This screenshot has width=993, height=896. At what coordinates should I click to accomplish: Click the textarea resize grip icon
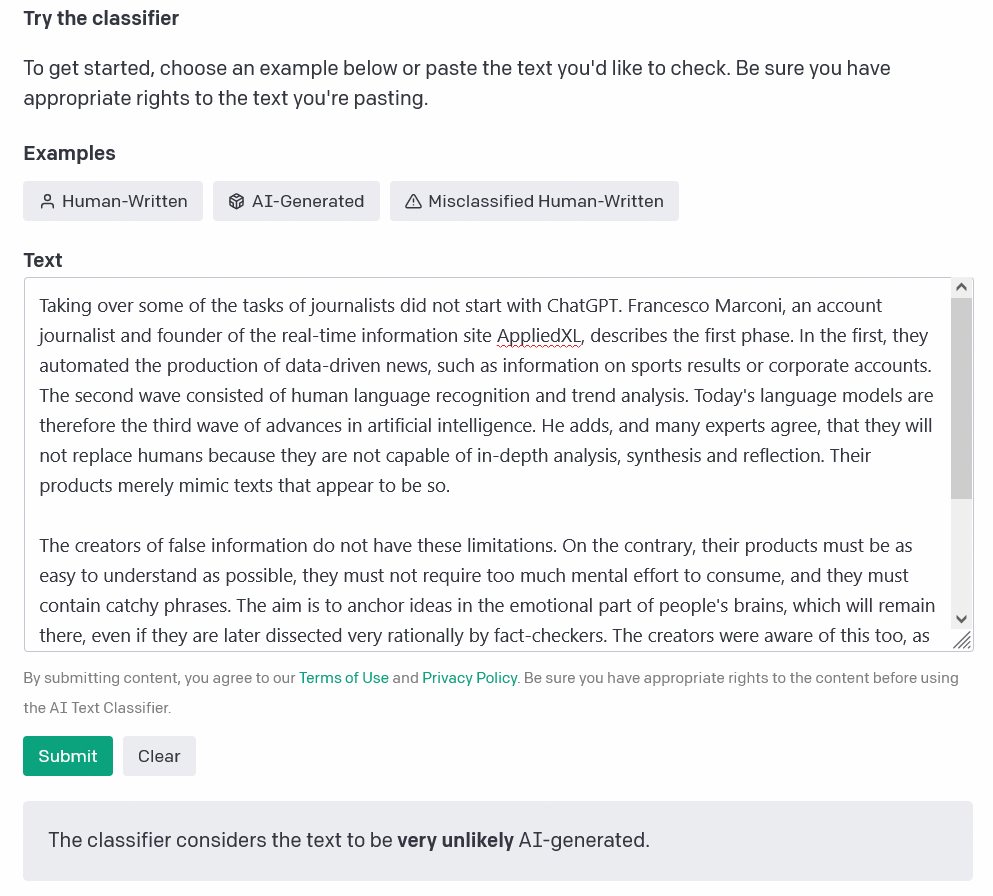click(x=962, y=640)
